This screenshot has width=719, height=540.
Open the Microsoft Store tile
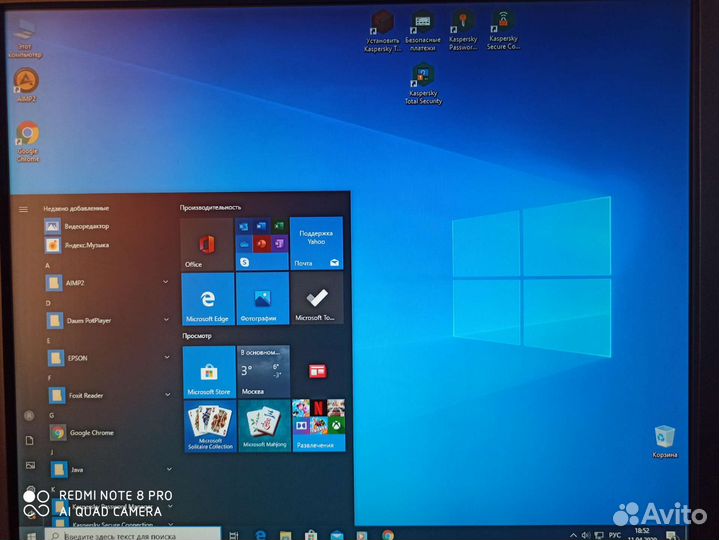click(209, 372)
